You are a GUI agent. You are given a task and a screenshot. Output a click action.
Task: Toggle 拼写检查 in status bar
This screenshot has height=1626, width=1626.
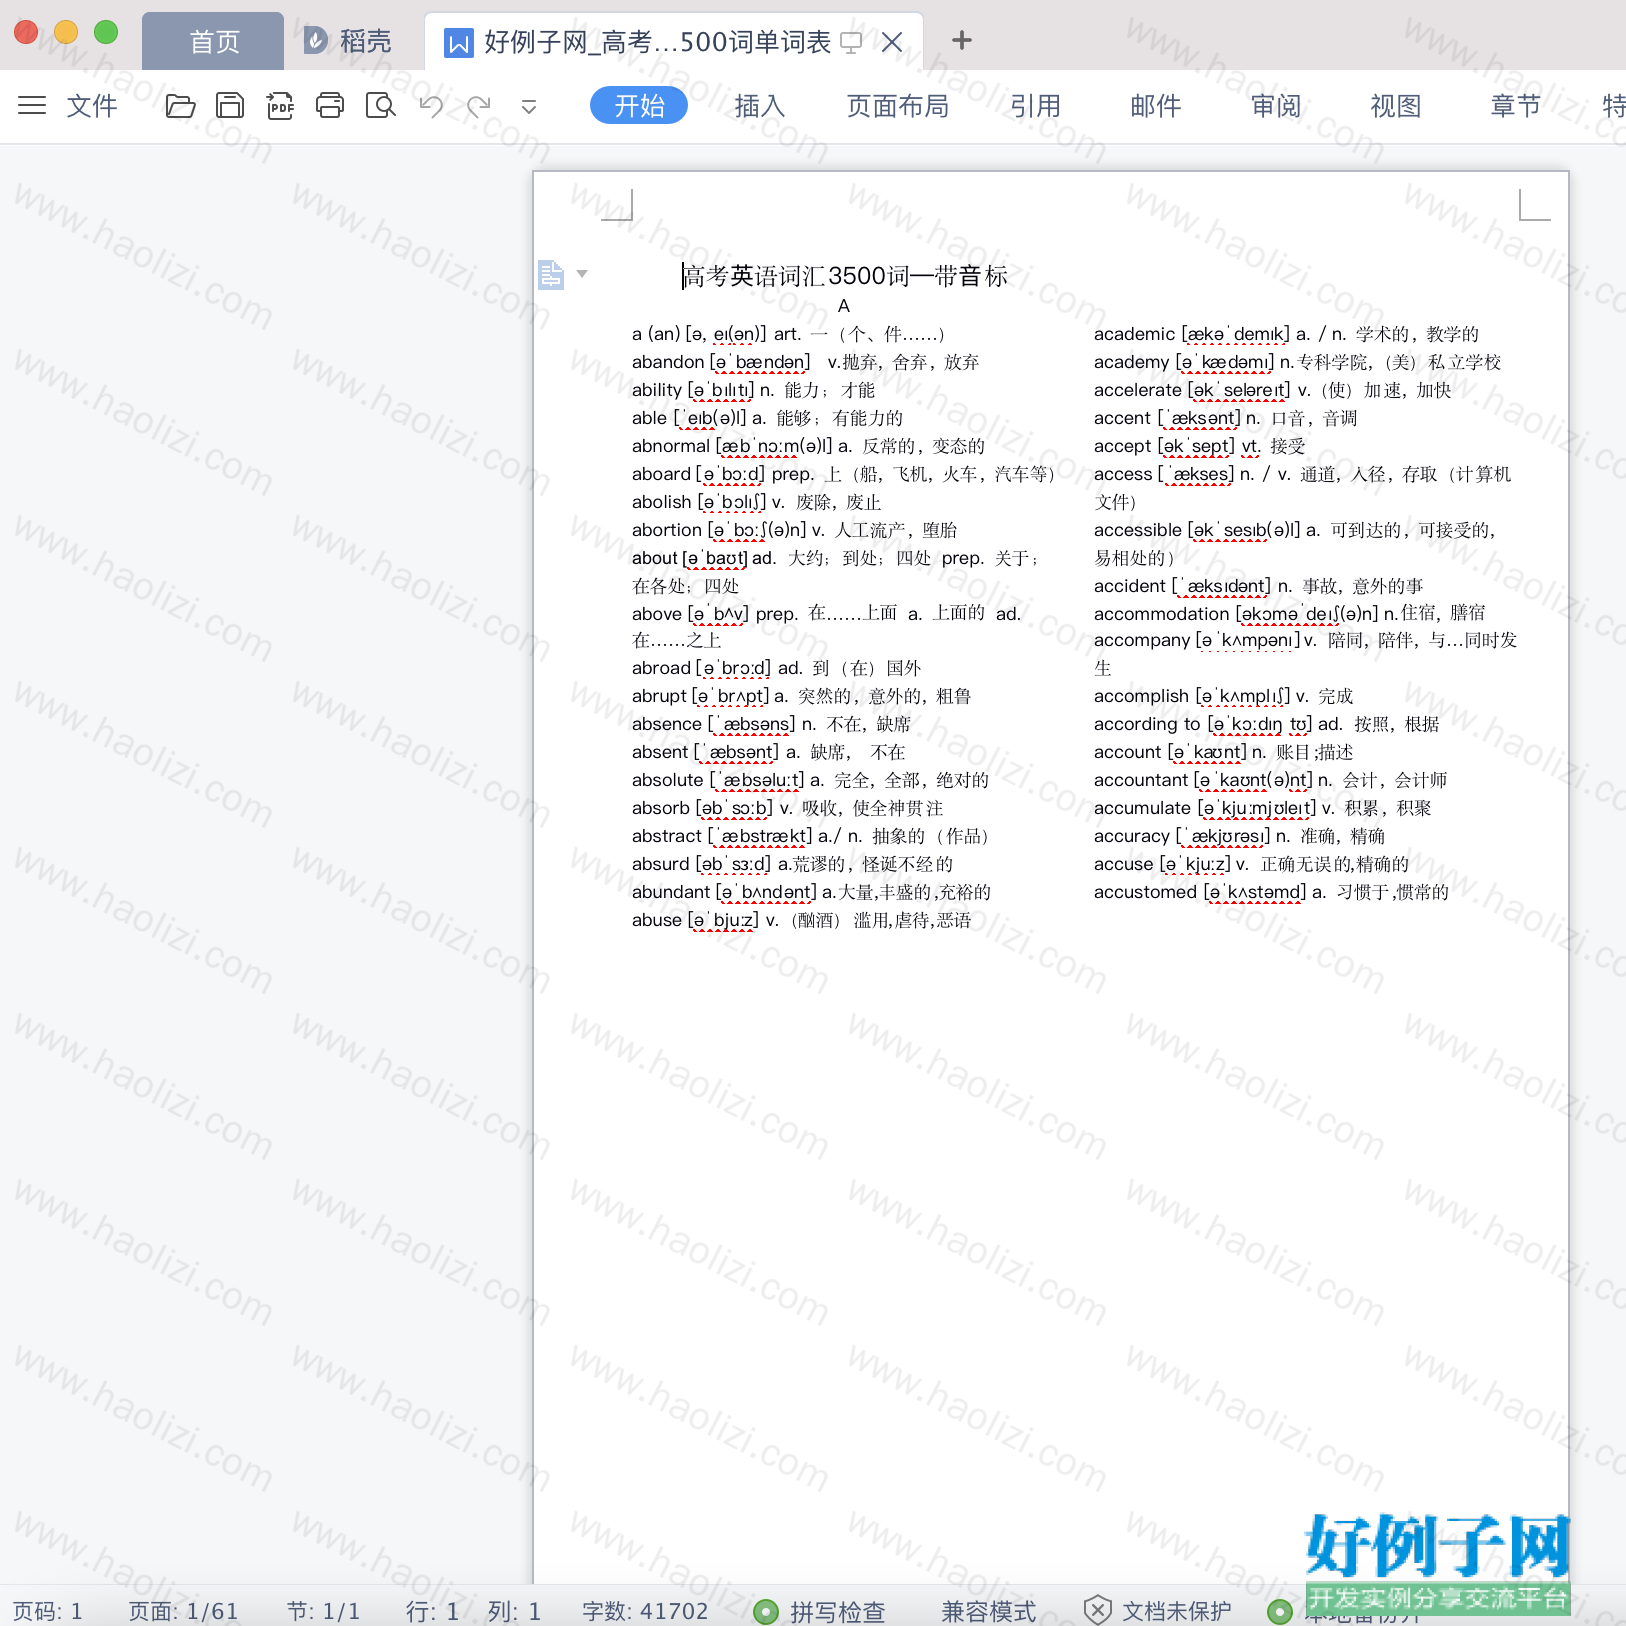(820, 1611)
